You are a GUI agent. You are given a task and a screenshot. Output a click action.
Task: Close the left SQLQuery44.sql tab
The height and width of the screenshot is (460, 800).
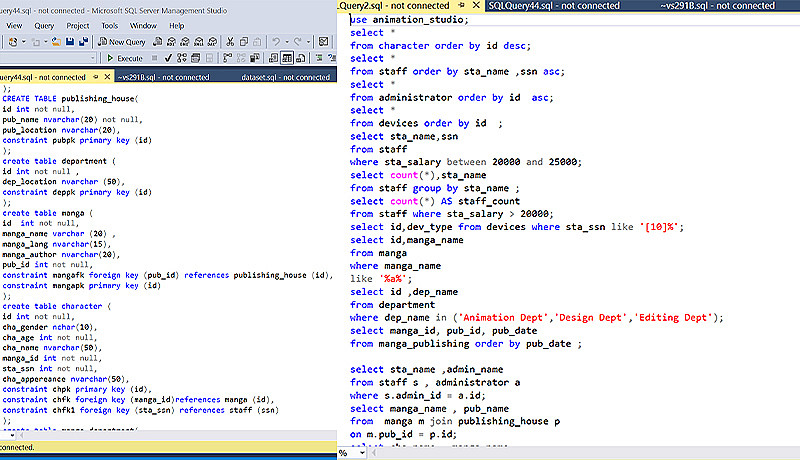[107, 76]
